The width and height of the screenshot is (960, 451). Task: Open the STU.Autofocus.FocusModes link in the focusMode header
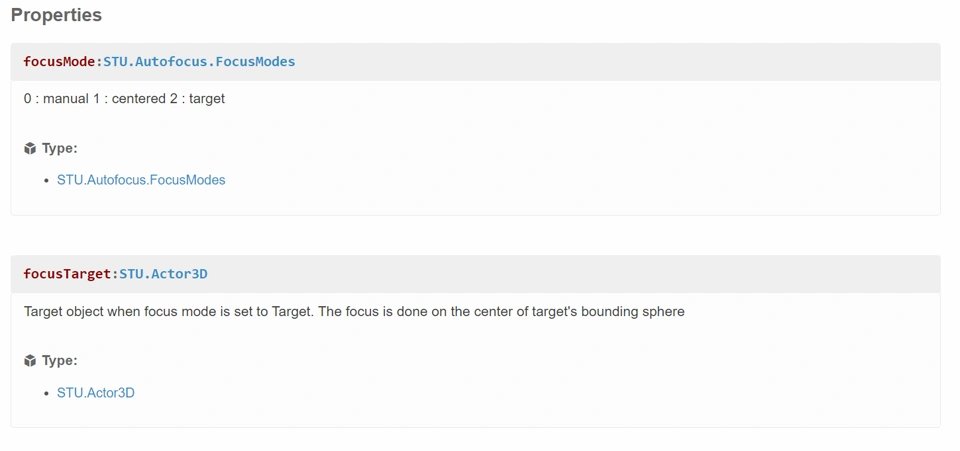pos(199,62)
